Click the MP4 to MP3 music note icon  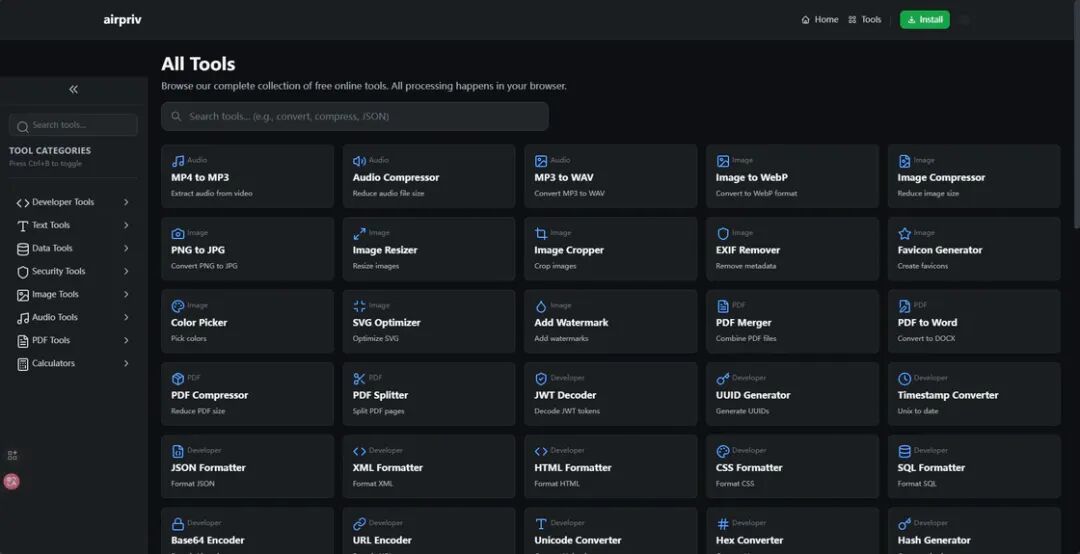point(178,161)
